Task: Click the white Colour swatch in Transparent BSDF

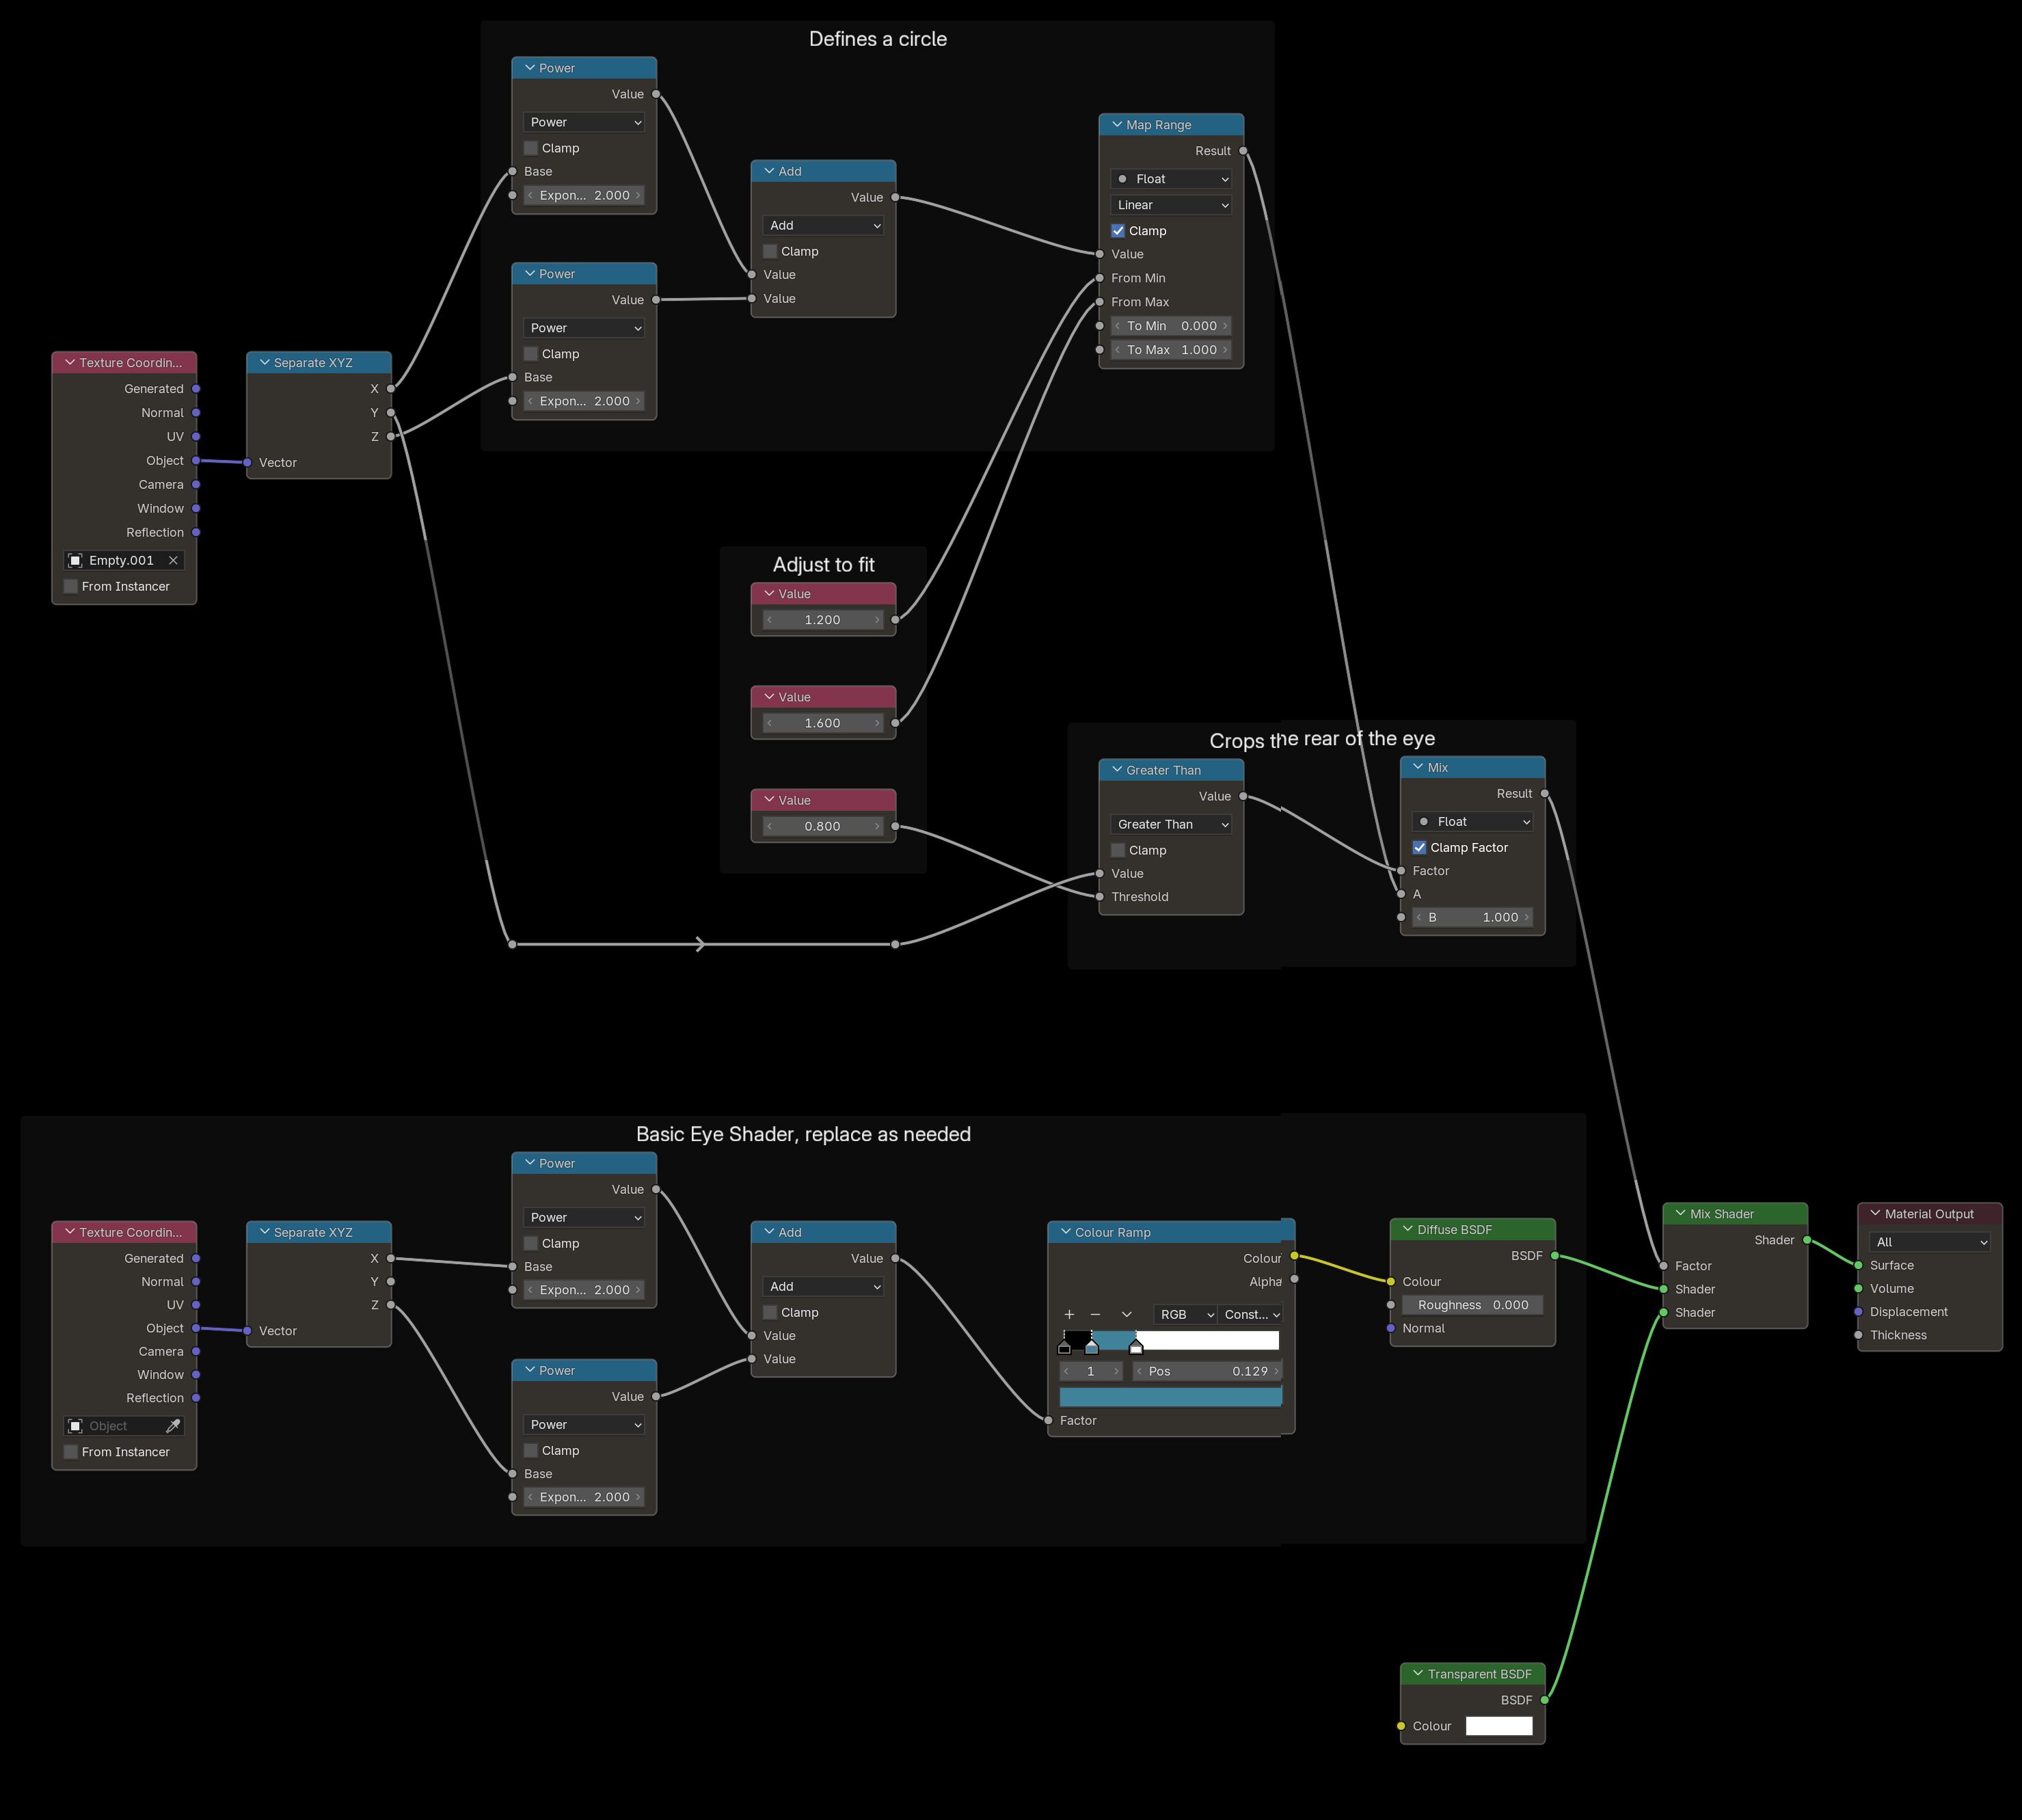Action: click(x=1499, y=1726)
